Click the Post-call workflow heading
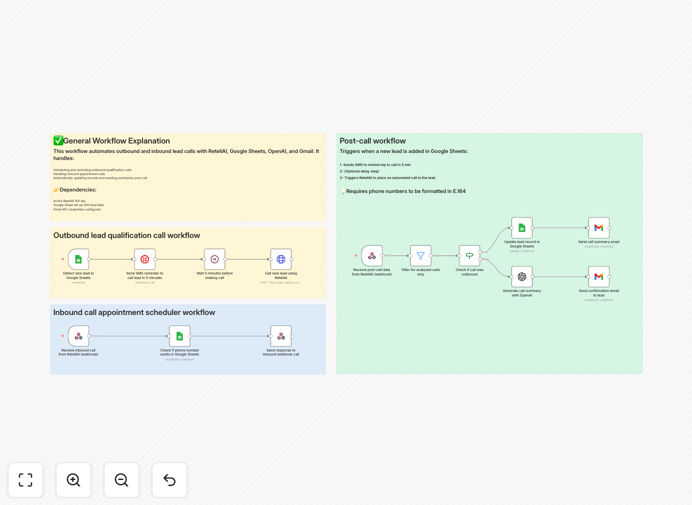 (x=372, y=141)
